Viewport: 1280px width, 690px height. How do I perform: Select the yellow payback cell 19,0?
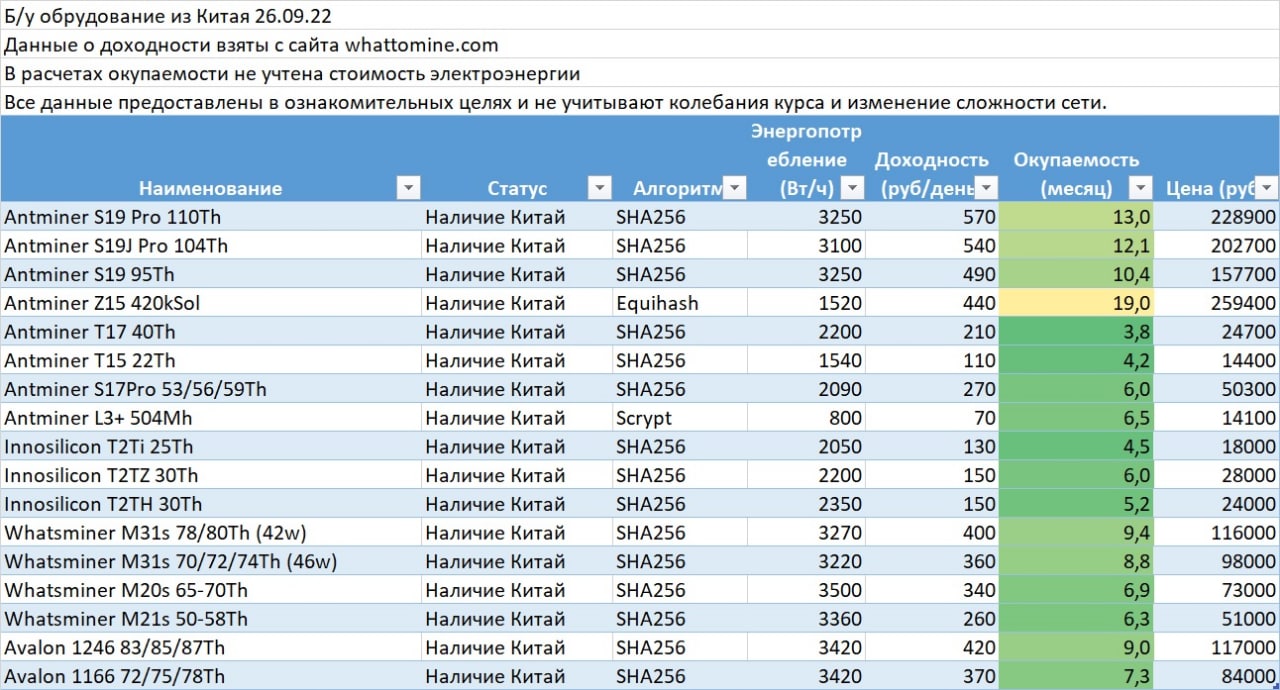[x=1077, y=303]
